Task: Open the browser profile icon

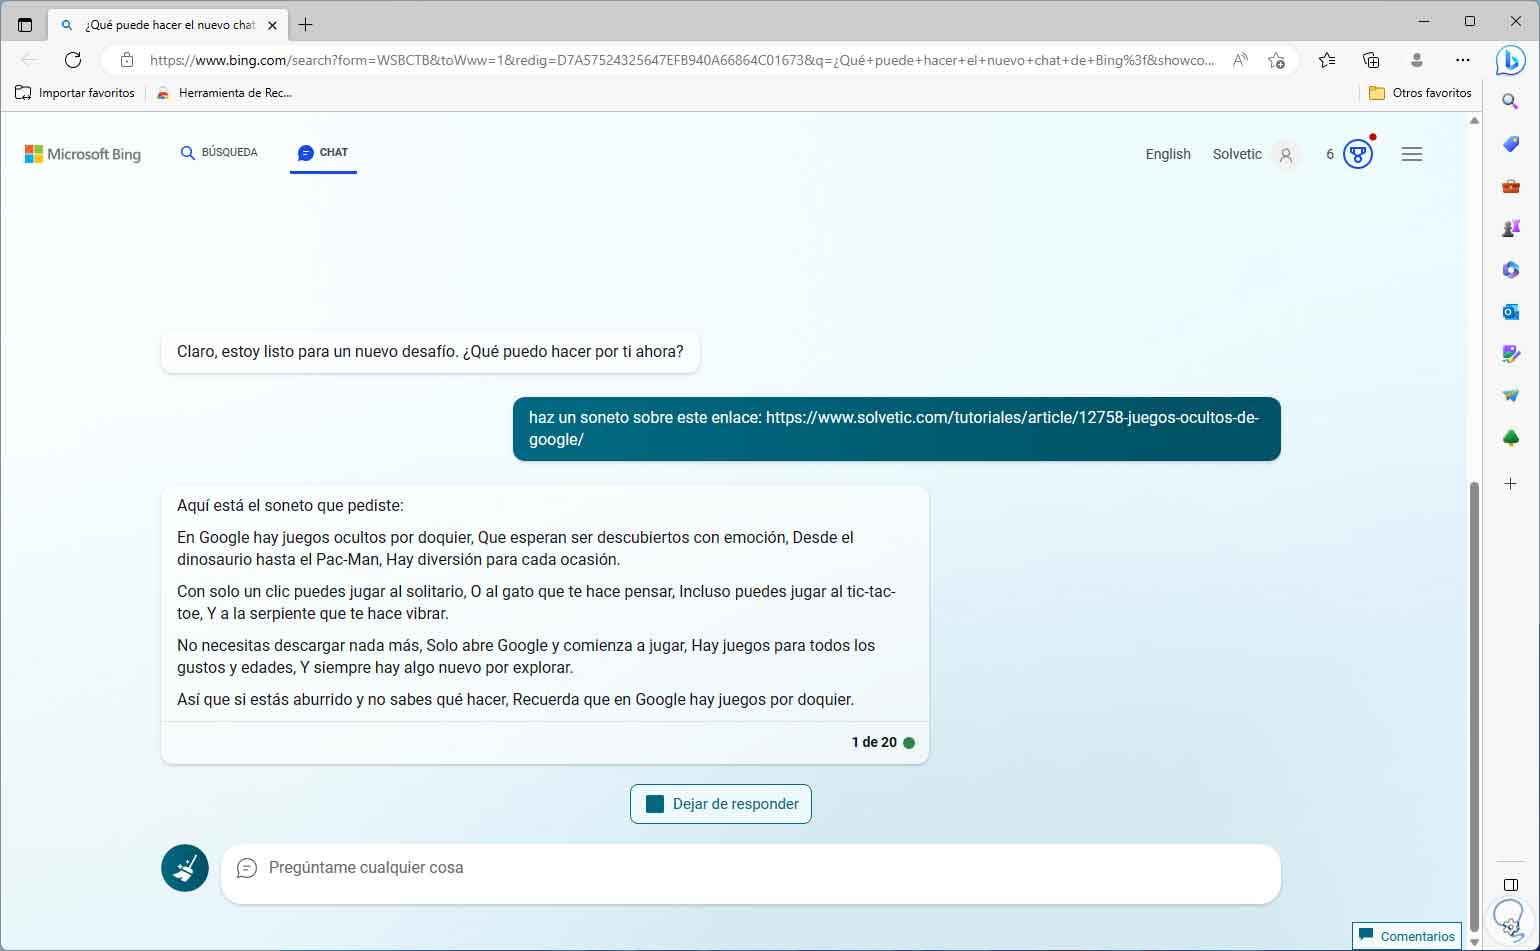Action: coord(1416,60)
